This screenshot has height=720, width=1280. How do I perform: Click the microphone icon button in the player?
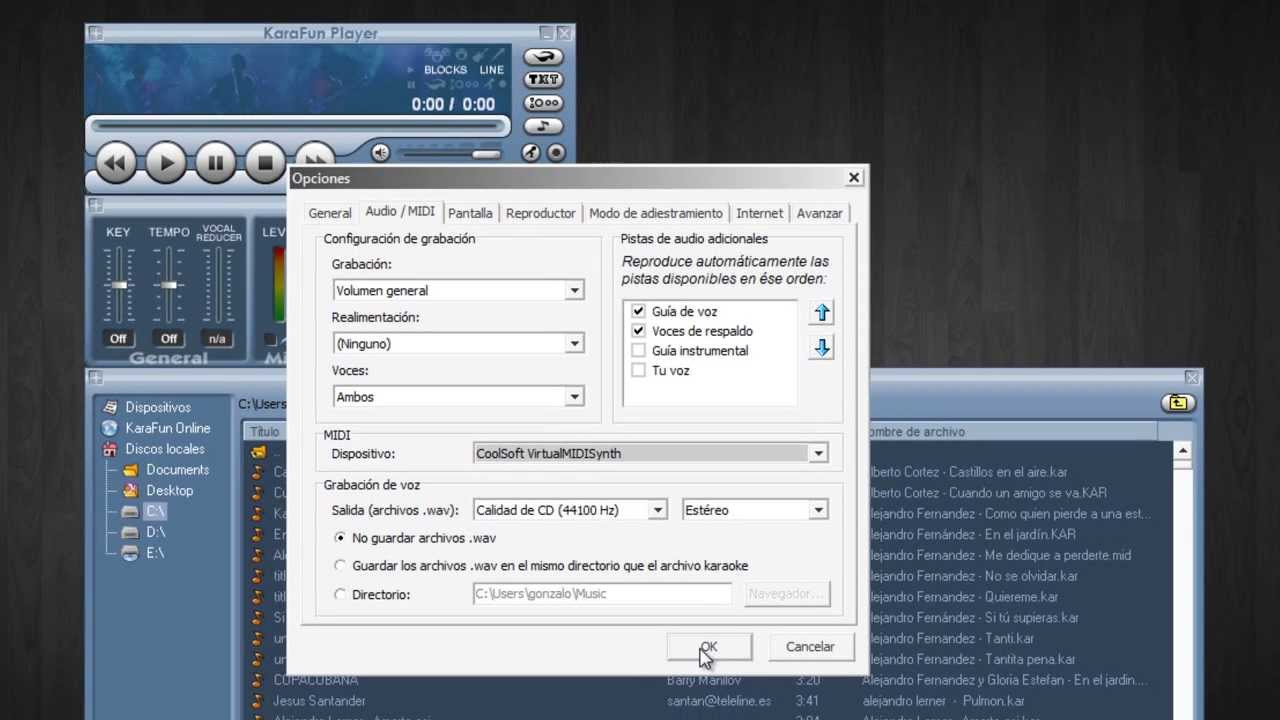click(x=531, y=153)
